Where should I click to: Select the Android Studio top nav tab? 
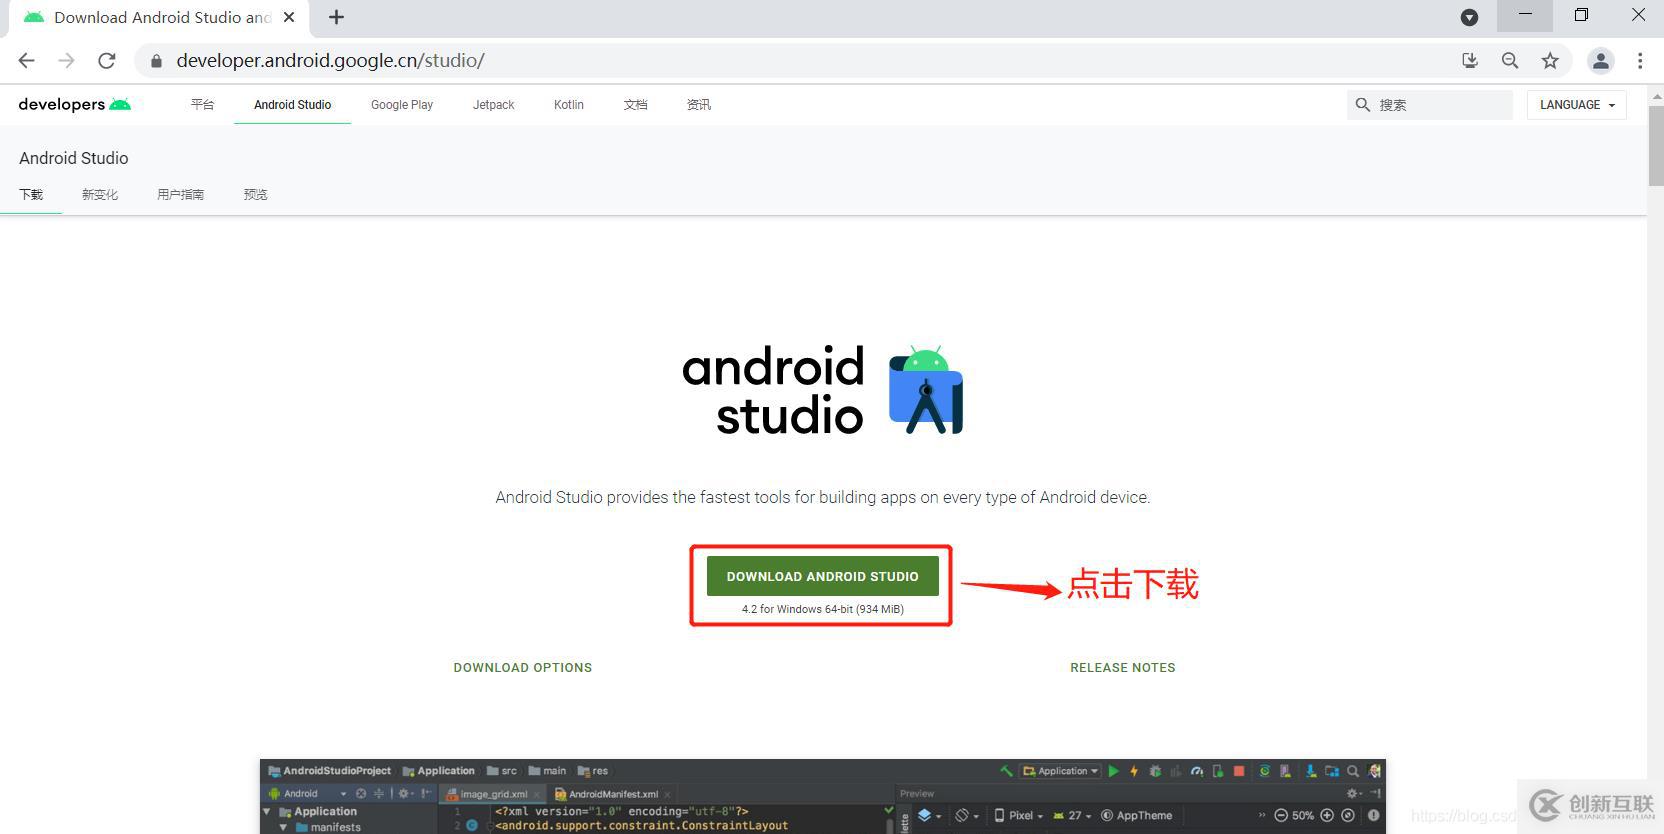(x=292, y=104)
